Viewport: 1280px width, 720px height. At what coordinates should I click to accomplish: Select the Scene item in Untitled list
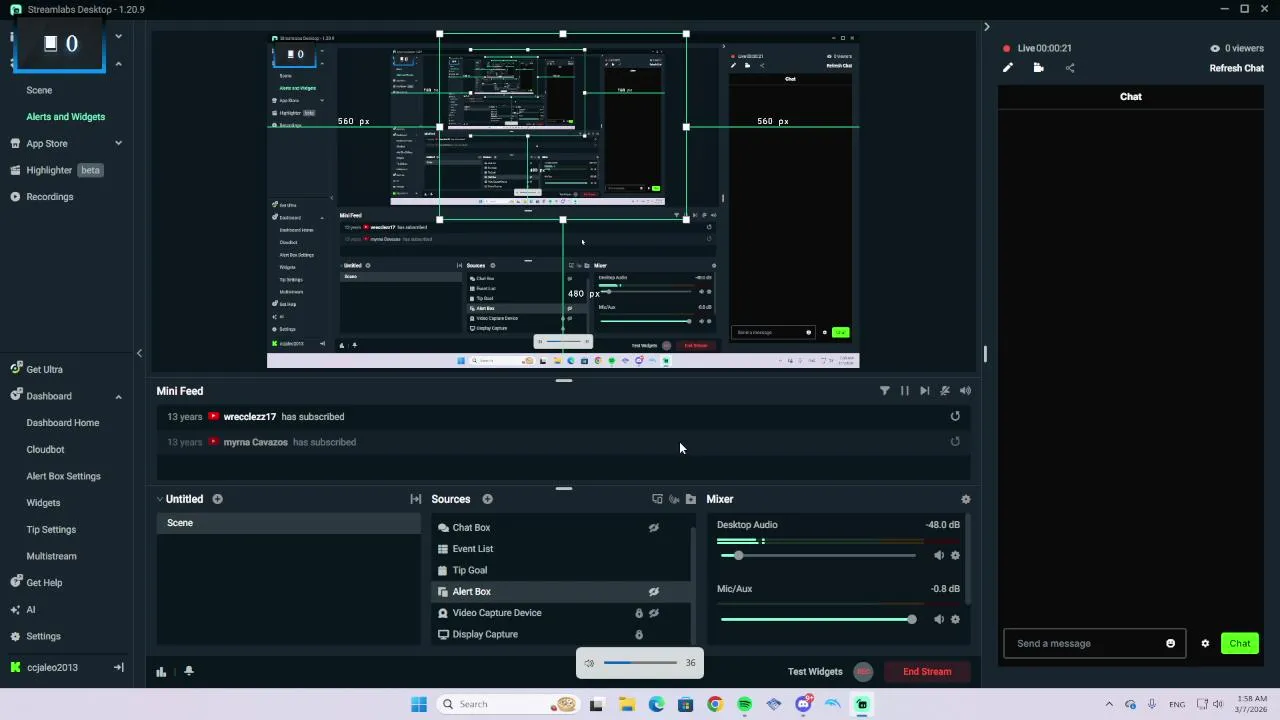pyautogui.click(x=288, y=523)
